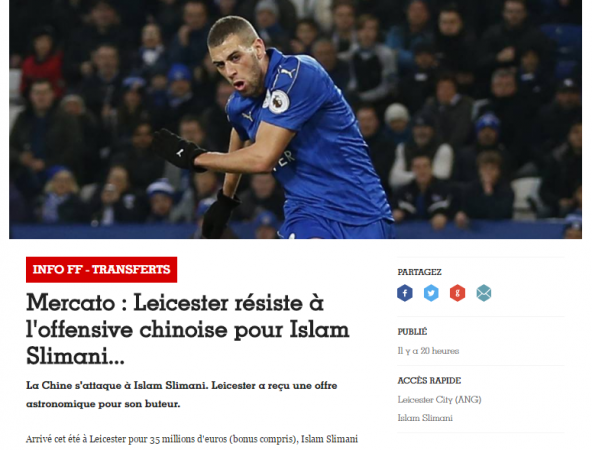Open the Mercato Leicester headline

click(188, 329)
